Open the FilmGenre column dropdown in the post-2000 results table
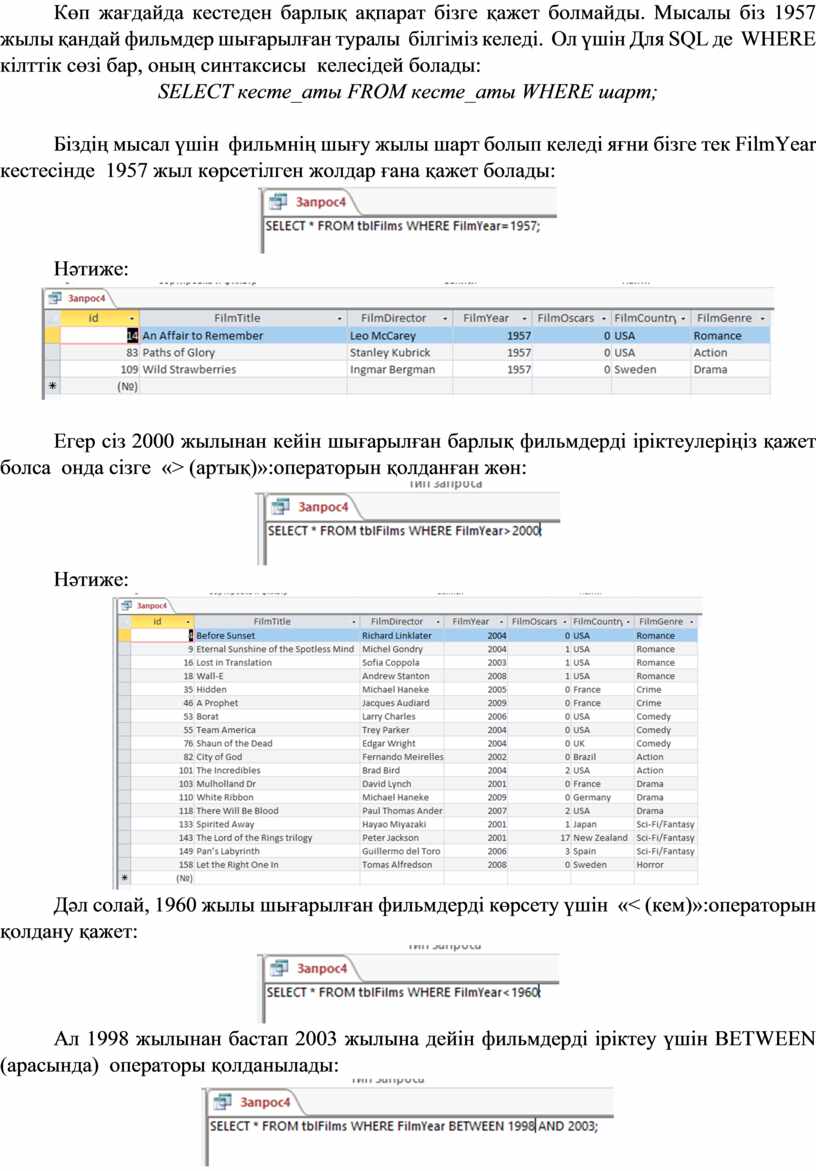The width and height of the screenshot is (816, 1171). [691, 621]
